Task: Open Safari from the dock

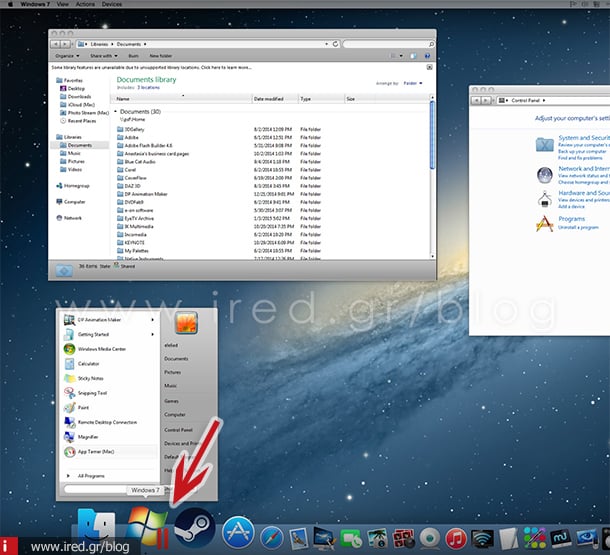Action: tap(272, 538)
